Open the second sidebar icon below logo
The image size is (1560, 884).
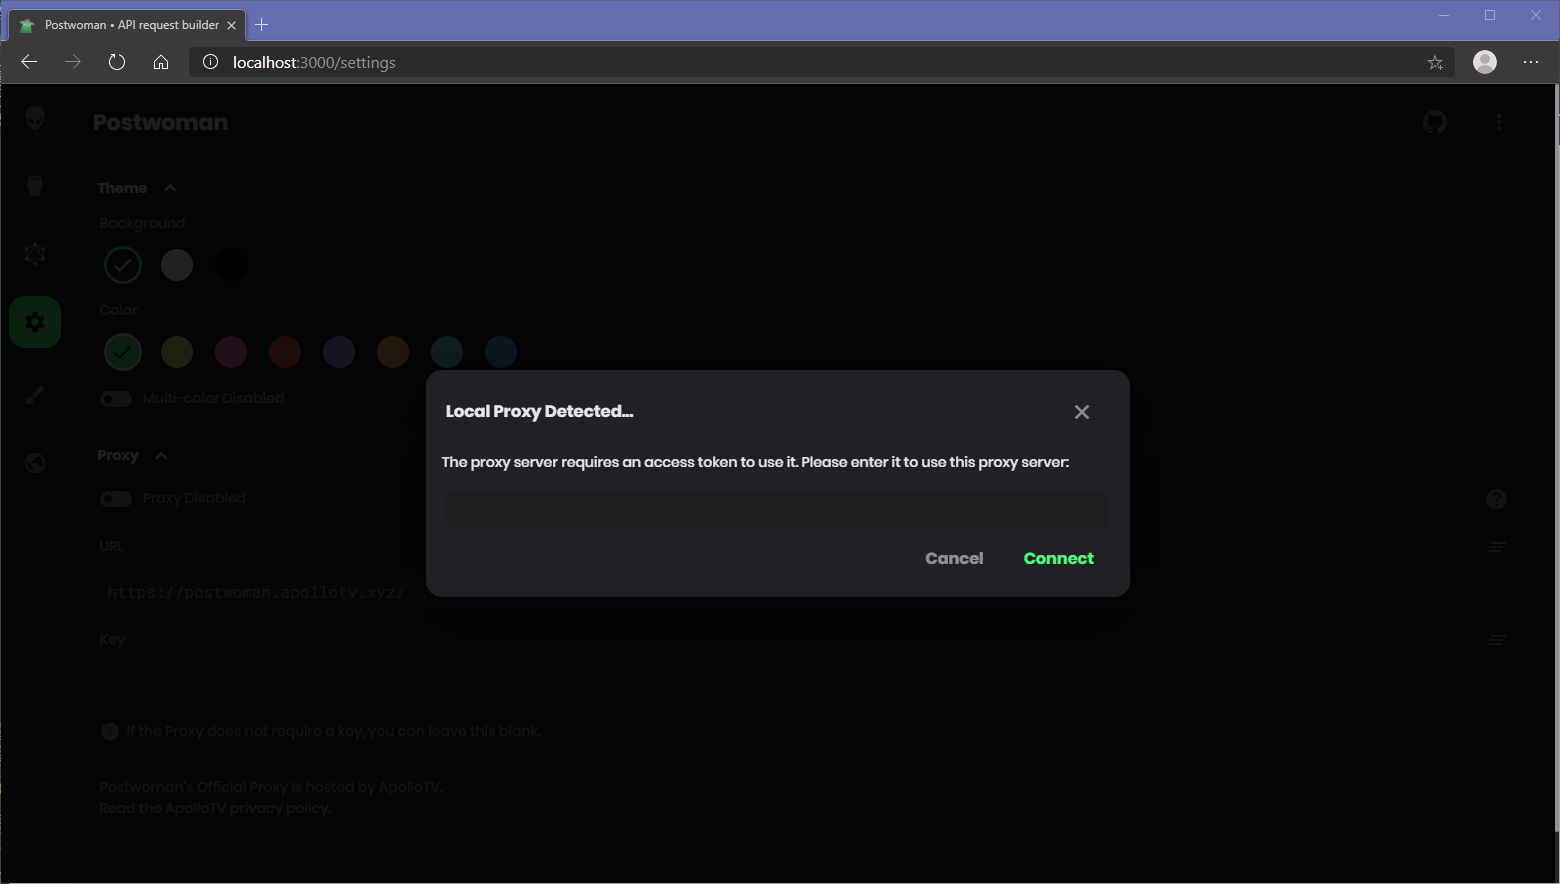(x=35, y=186)
